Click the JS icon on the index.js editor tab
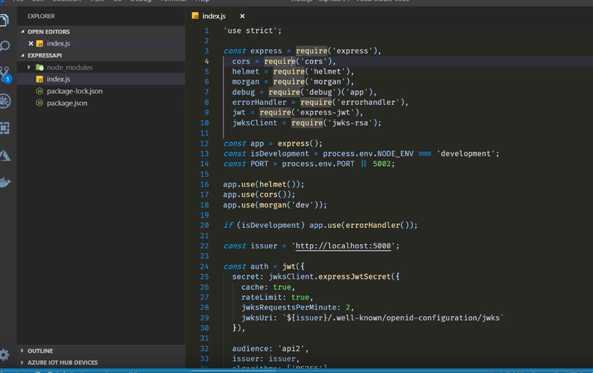Viewport: 593px width, 373px height. coord(195,16)
